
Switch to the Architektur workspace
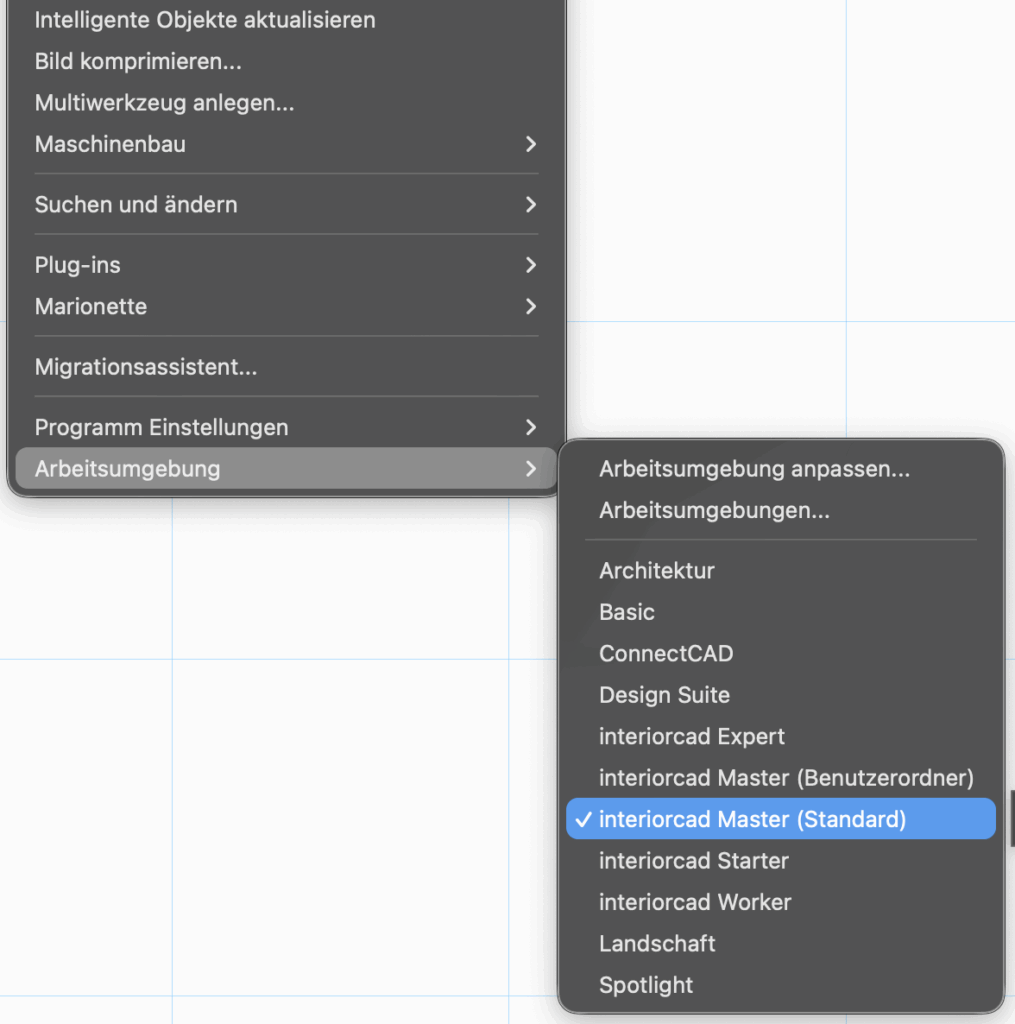point(657,571)
